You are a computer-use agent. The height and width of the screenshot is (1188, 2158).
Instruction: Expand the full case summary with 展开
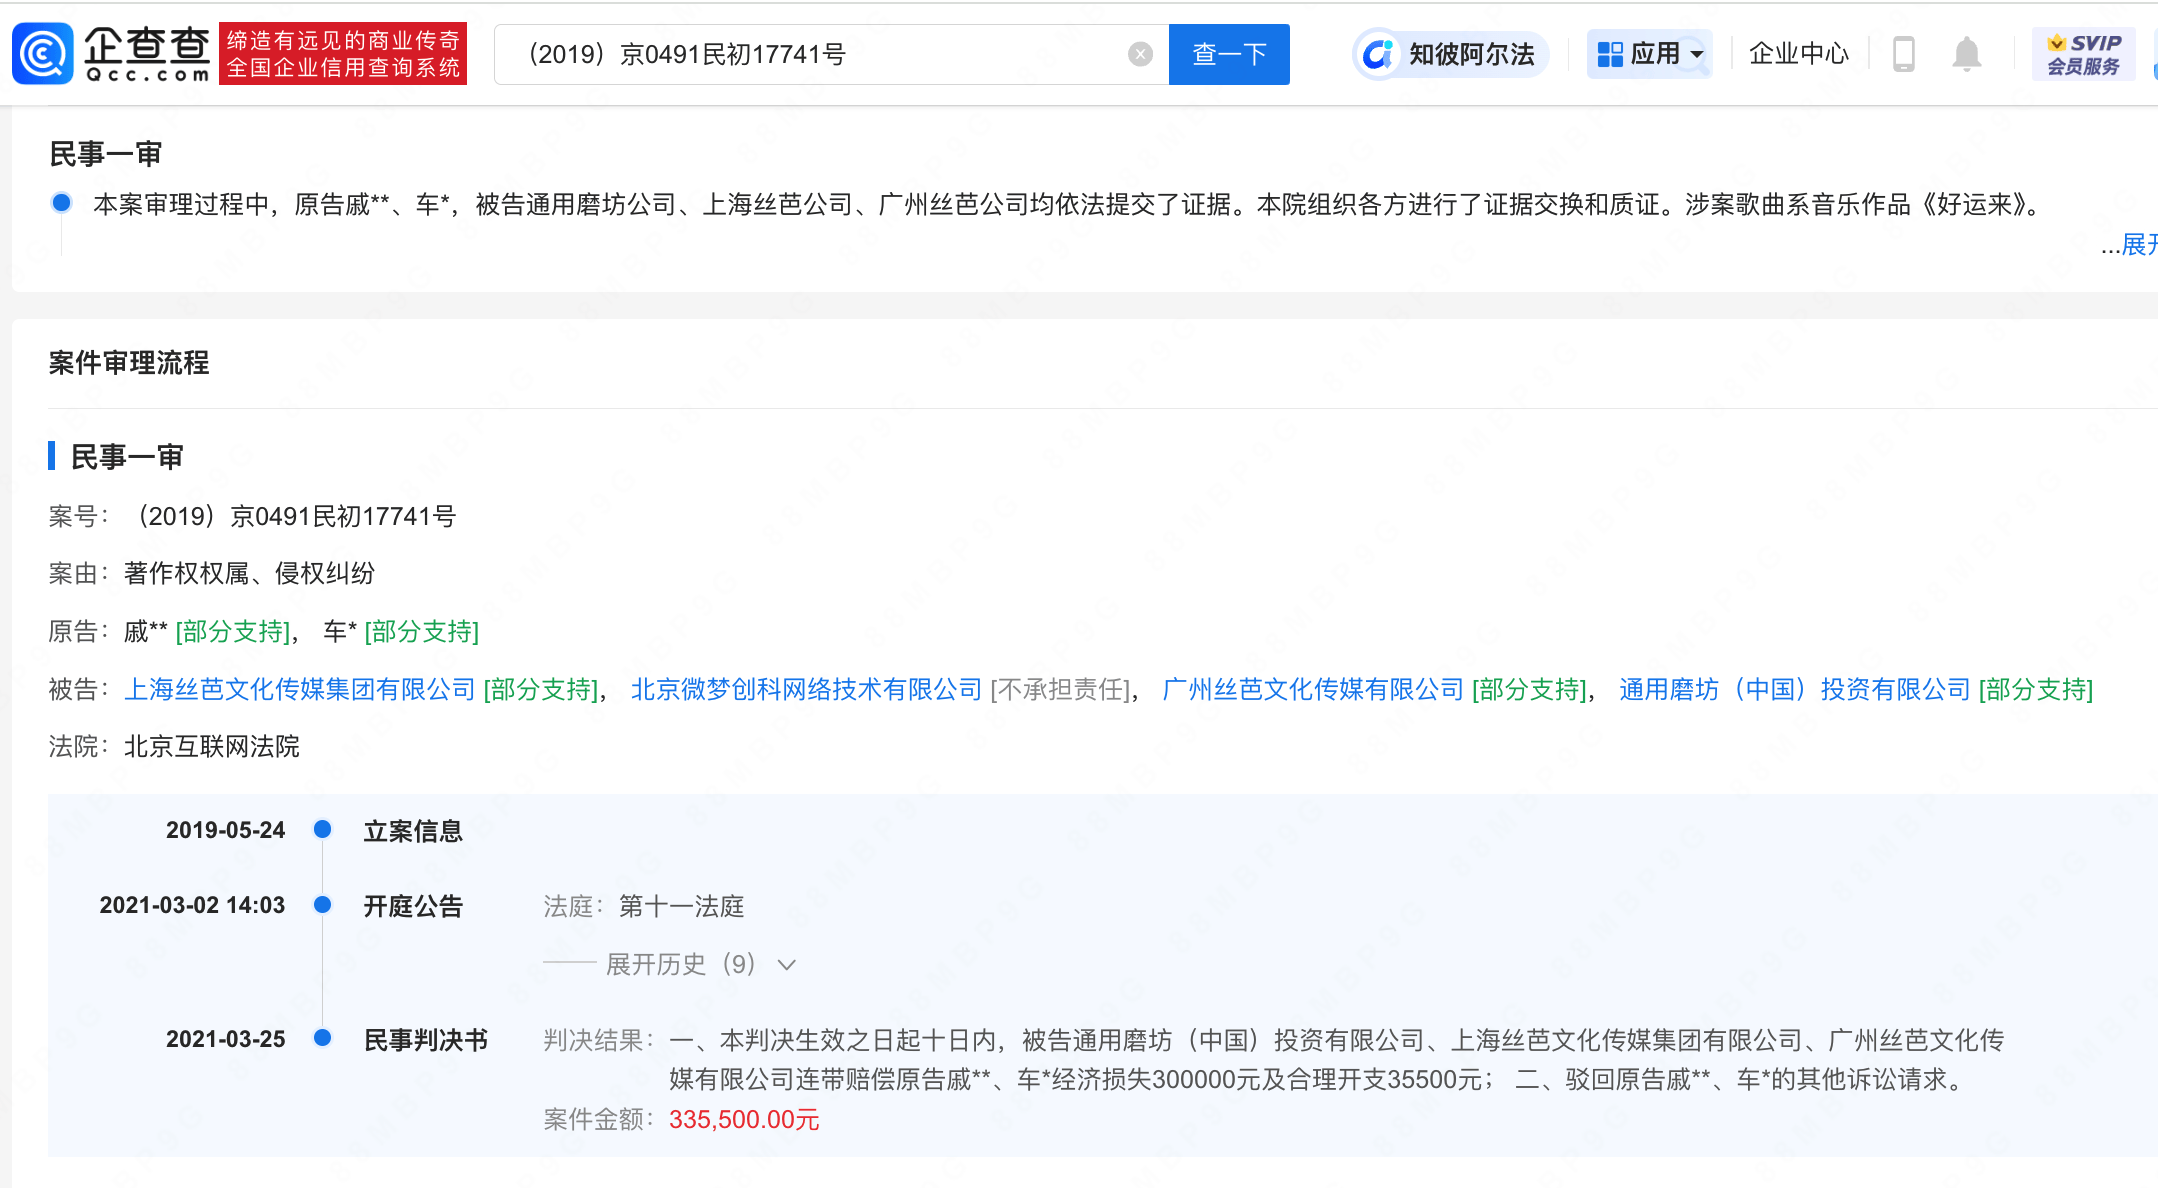point(2138,245)
